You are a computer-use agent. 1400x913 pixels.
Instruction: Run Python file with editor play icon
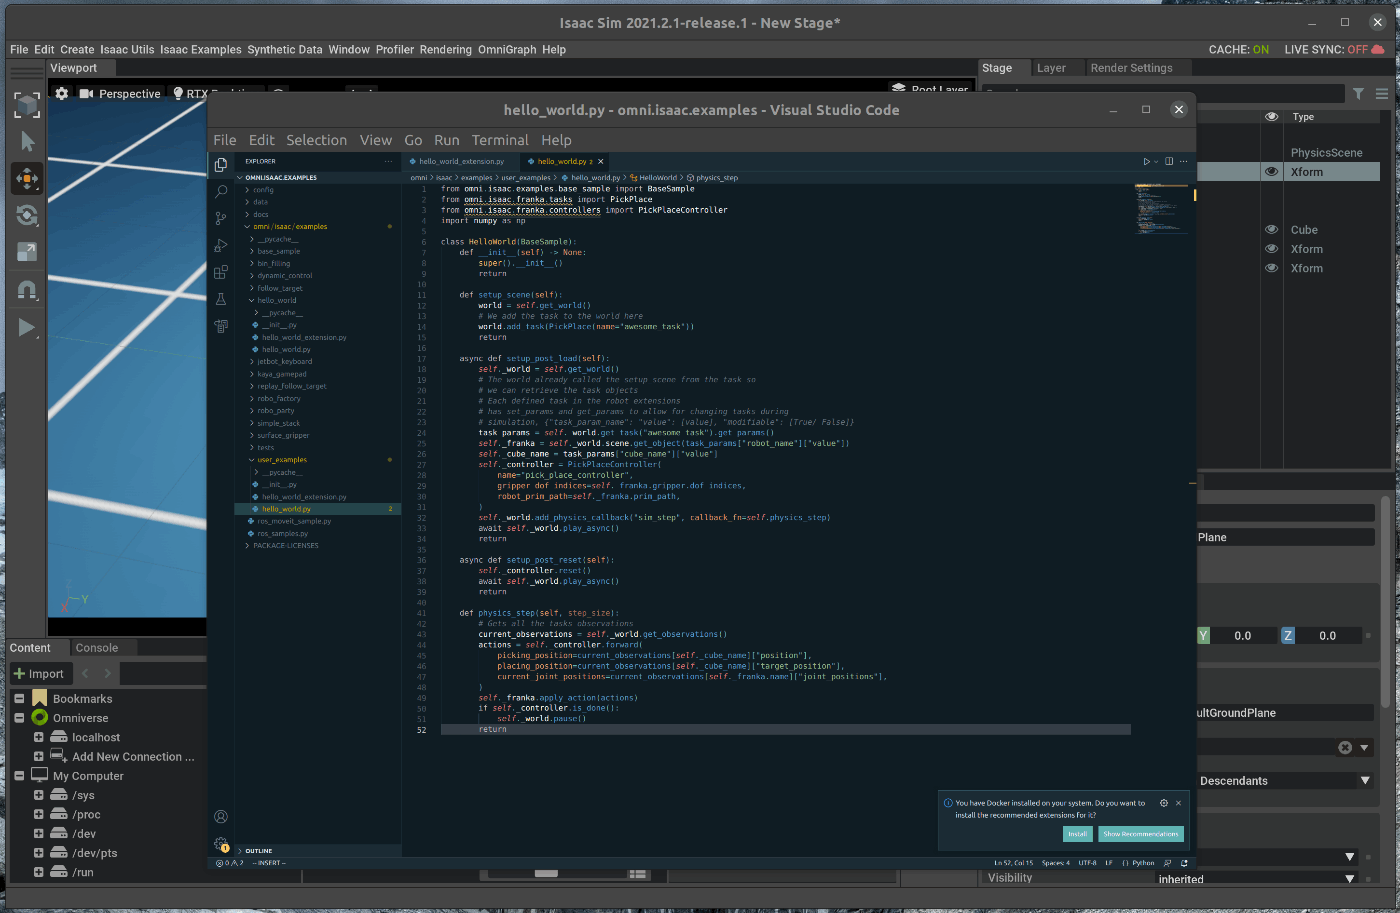[1147, 161]
